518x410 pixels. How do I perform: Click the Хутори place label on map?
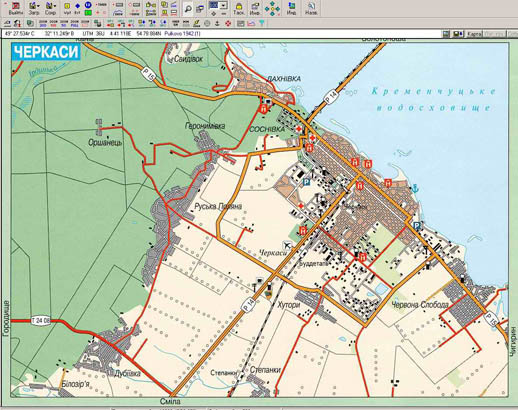click(x=289, y=305)
